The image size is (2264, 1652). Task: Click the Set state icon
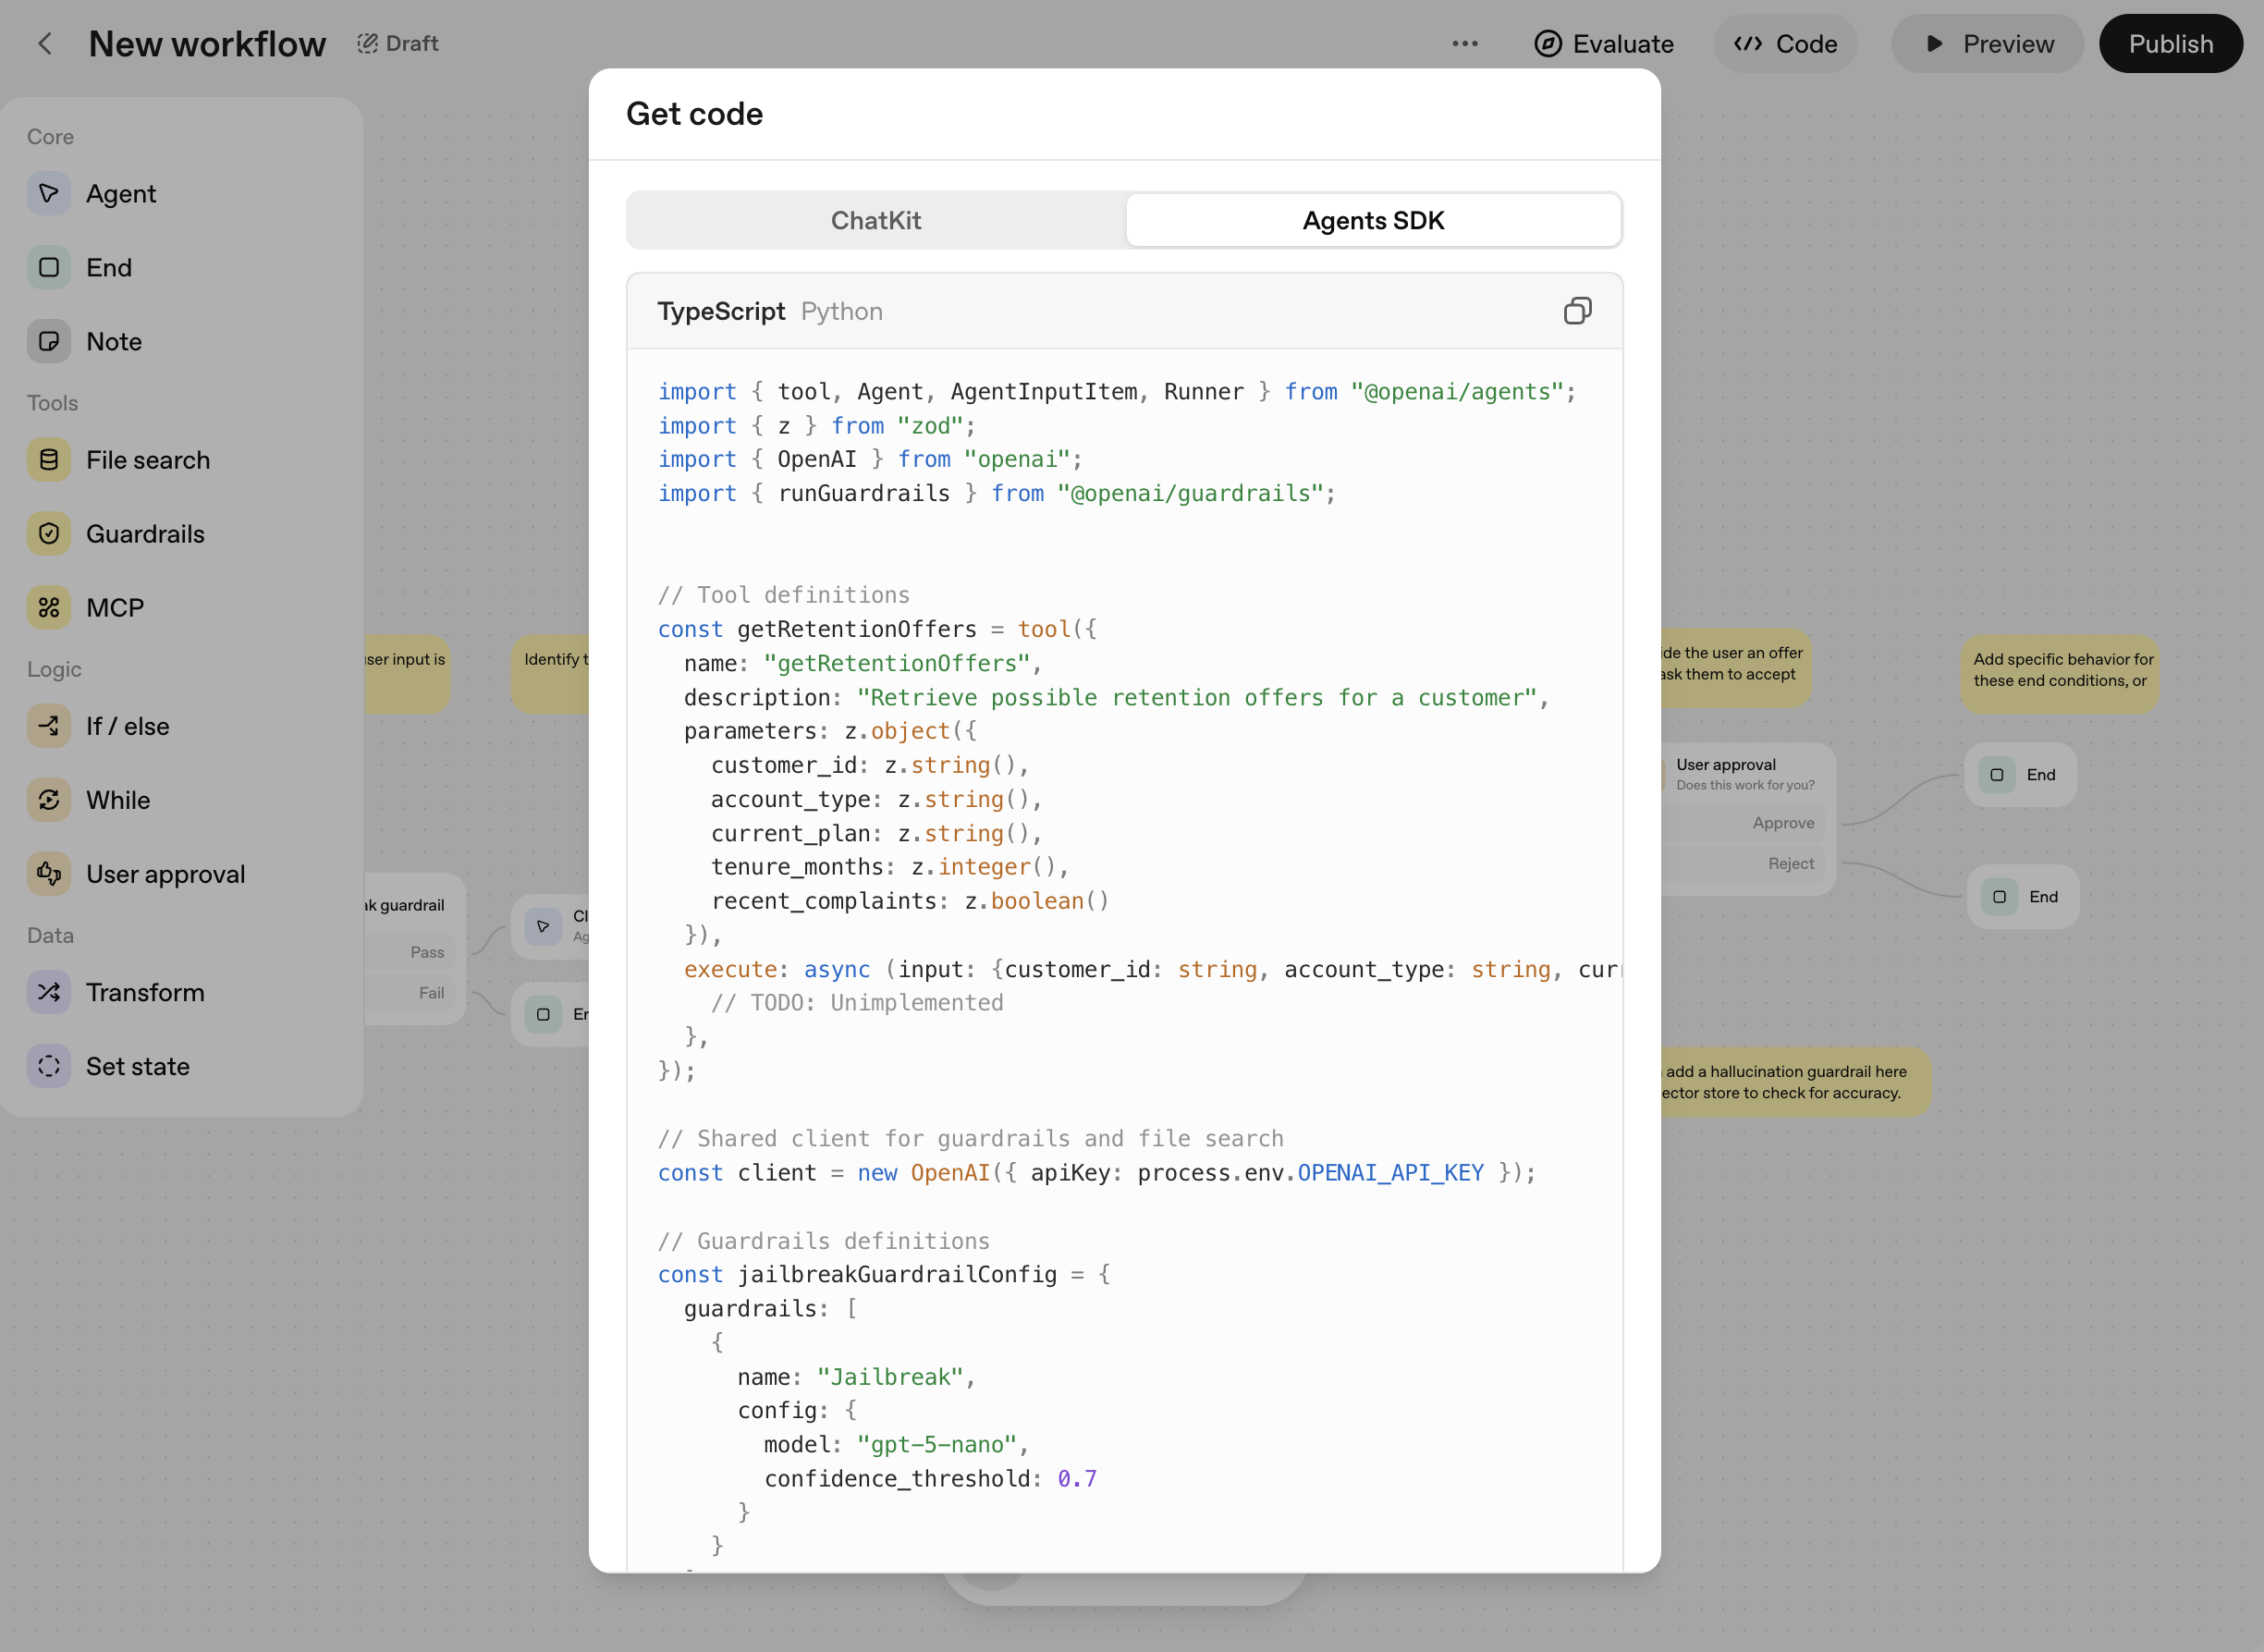[48, 1066]
